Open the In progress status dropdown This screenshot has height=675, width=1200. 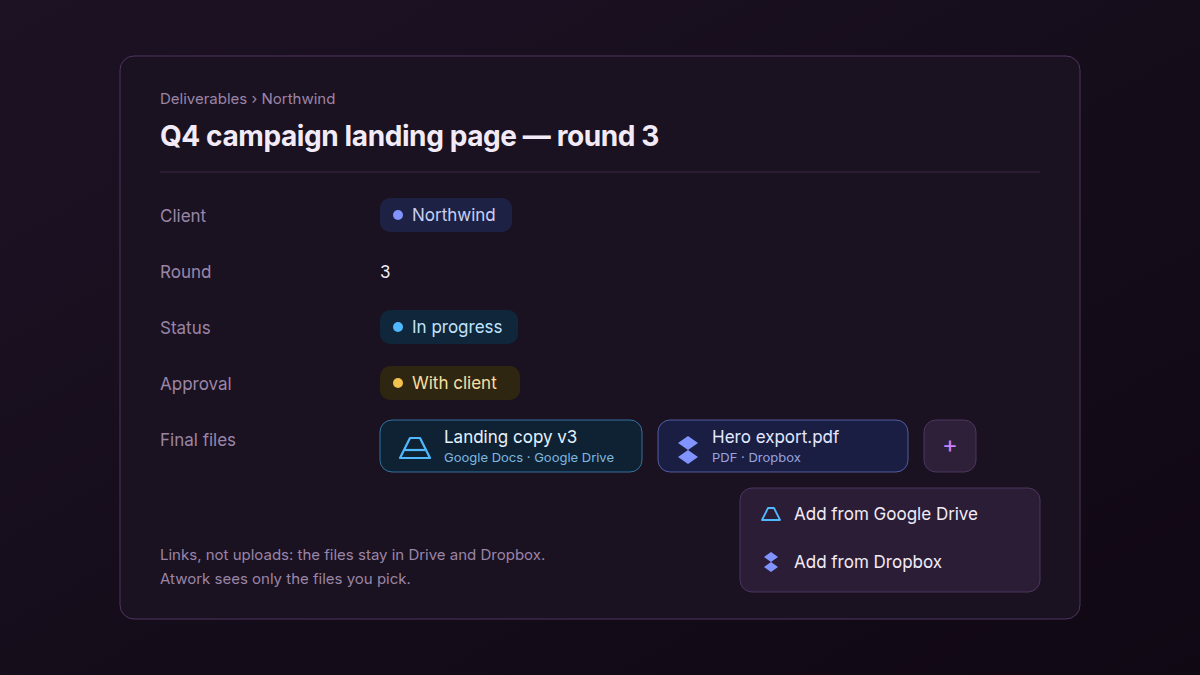click(x=449, y=327)
